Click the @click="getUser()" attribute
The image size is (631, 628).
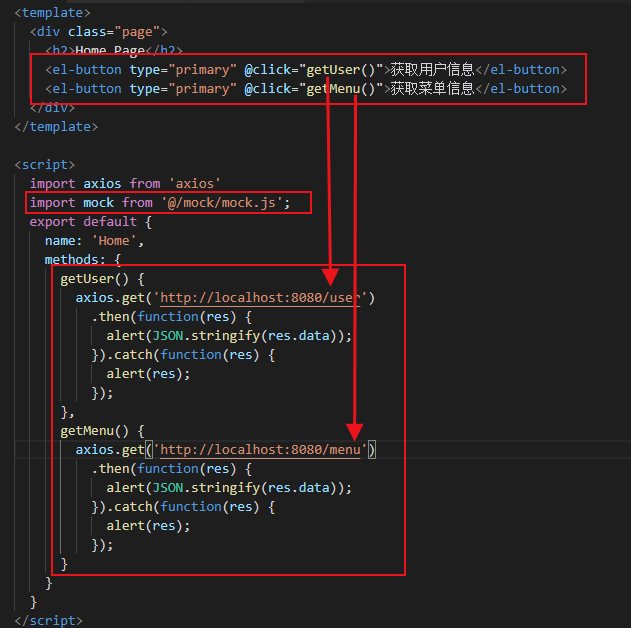point(313,70)
